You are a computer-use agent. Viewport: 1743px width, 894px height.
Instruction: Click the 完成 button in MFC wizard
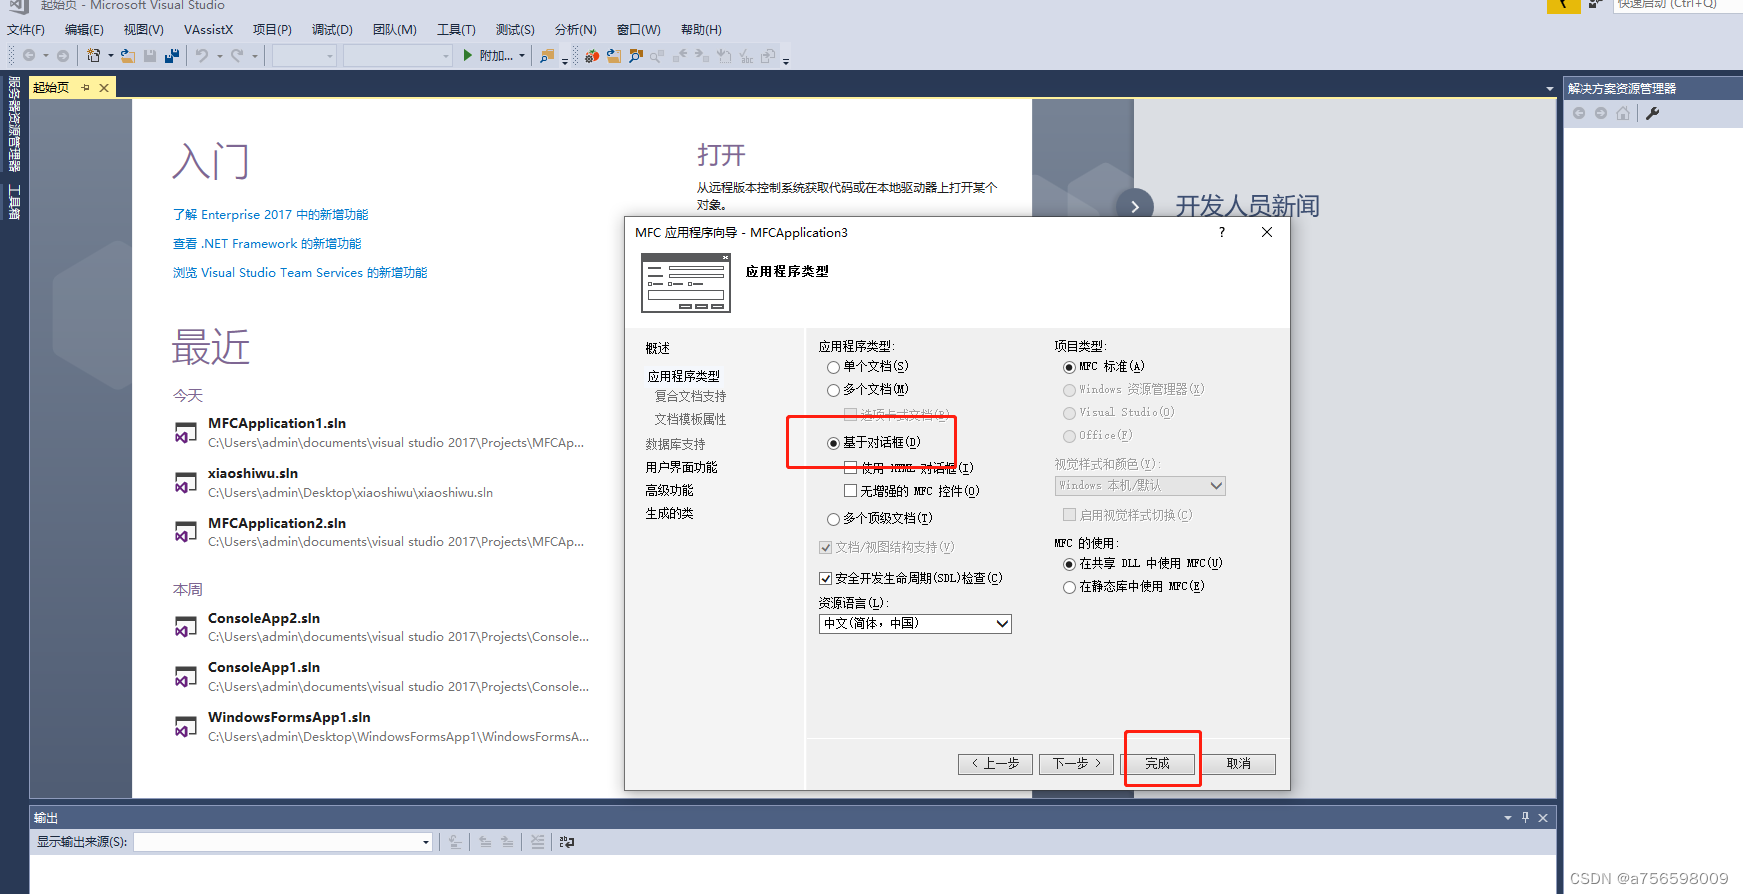tap(1157, 764)
